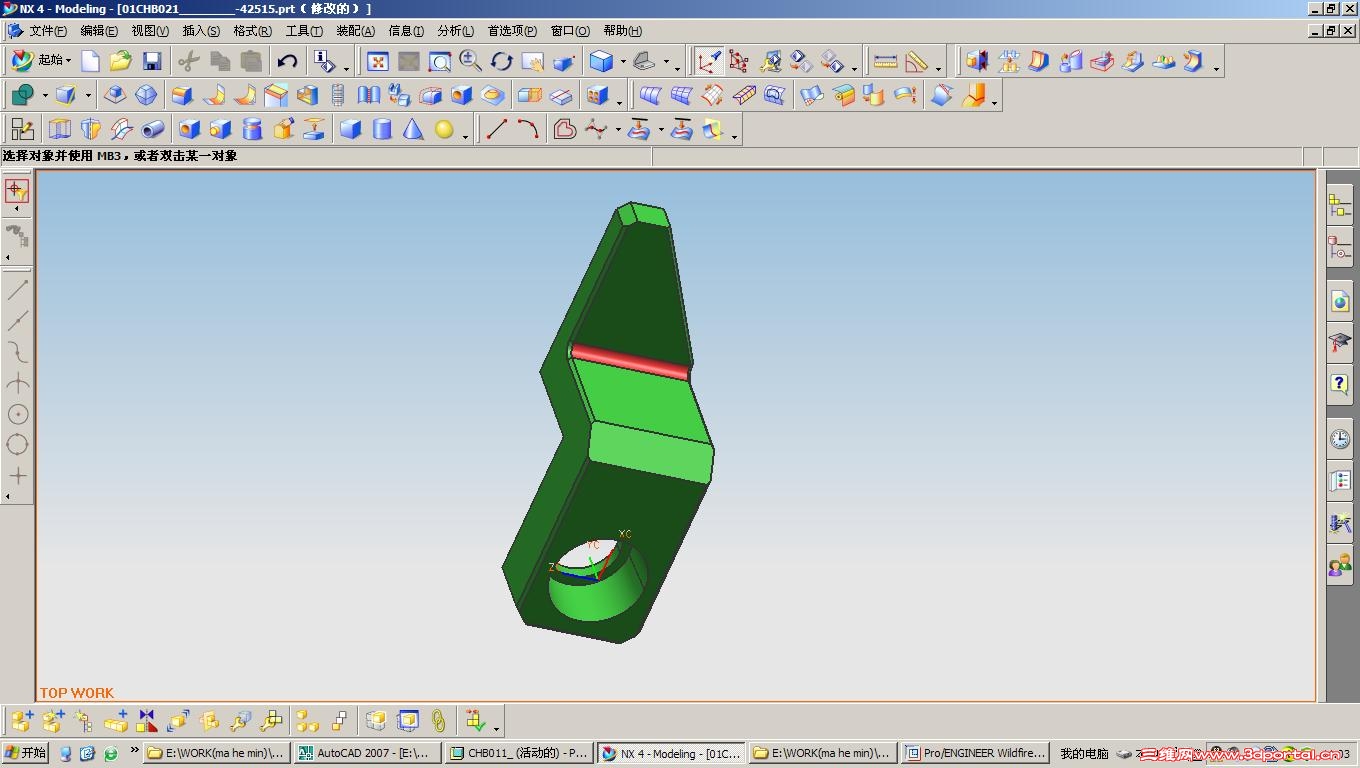Screen dimensions: 1360x768
Task: Select the Hole feature icon
Action: point(190,129)
